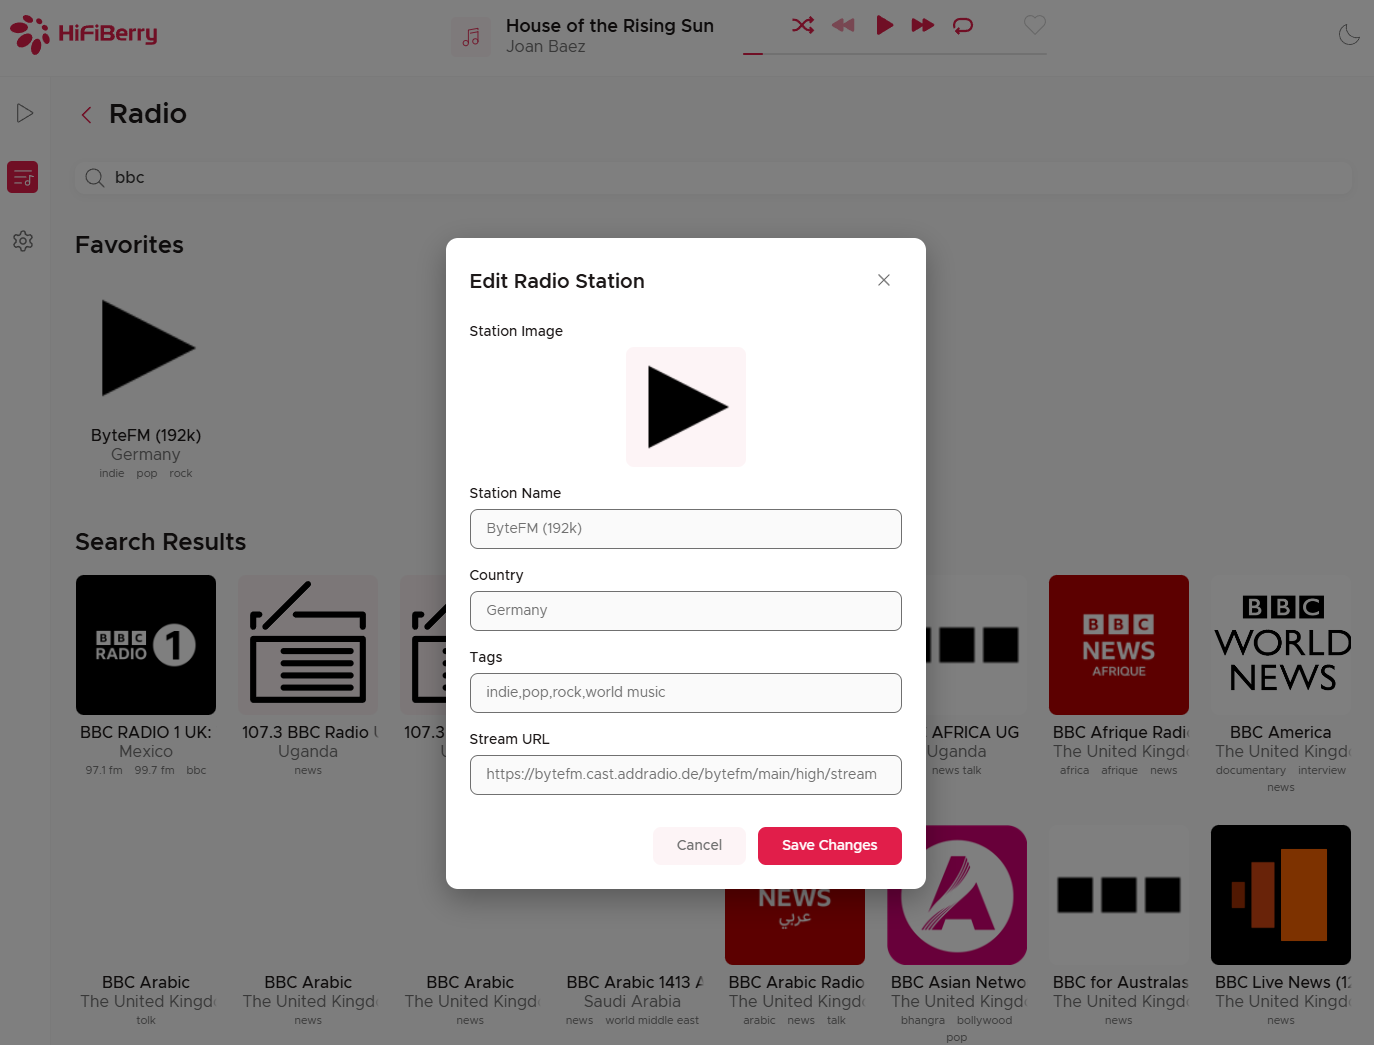
Task: Open the BBC Live News station
Action: point(1281,895)
